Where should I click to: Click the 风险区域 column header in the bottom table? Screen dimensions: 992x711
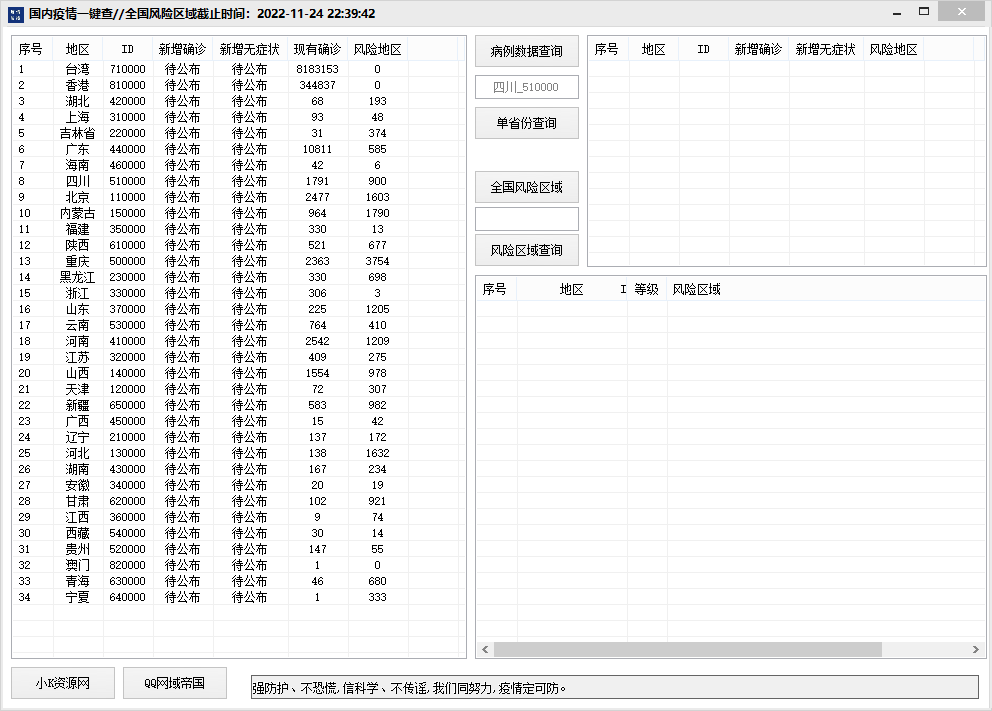click(697, 290)
